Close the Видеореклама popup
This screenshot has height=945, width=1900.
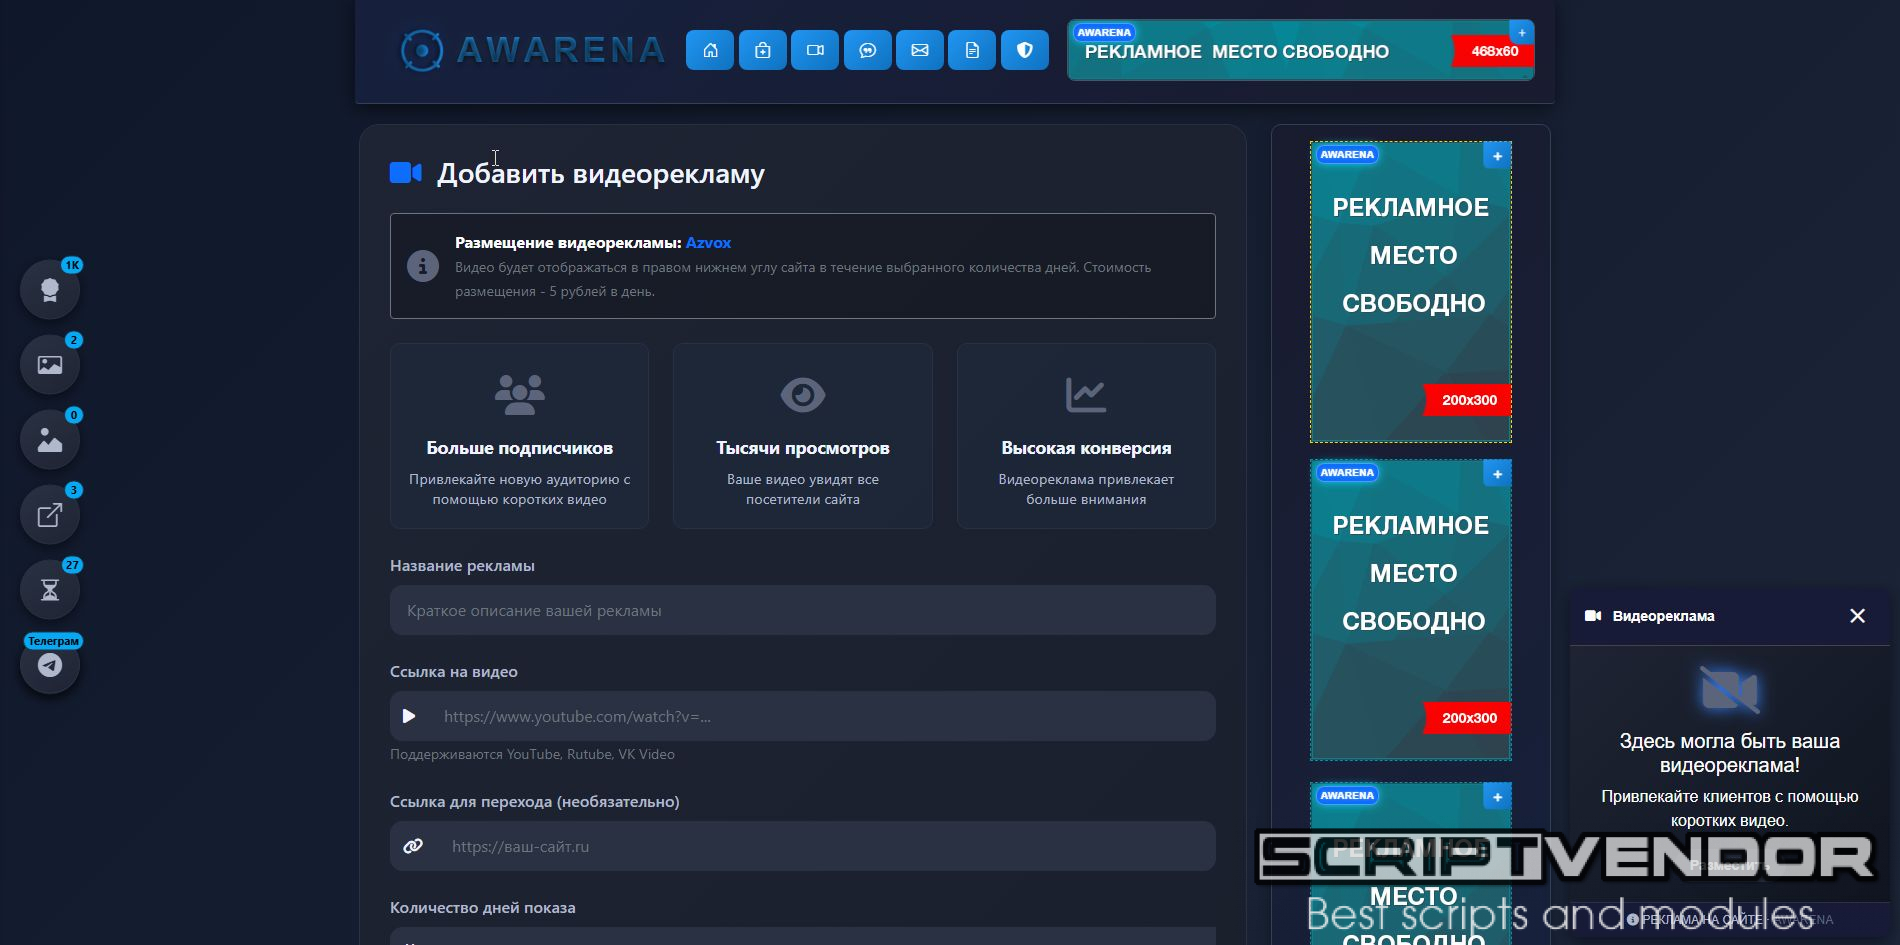click(1857, 616)
